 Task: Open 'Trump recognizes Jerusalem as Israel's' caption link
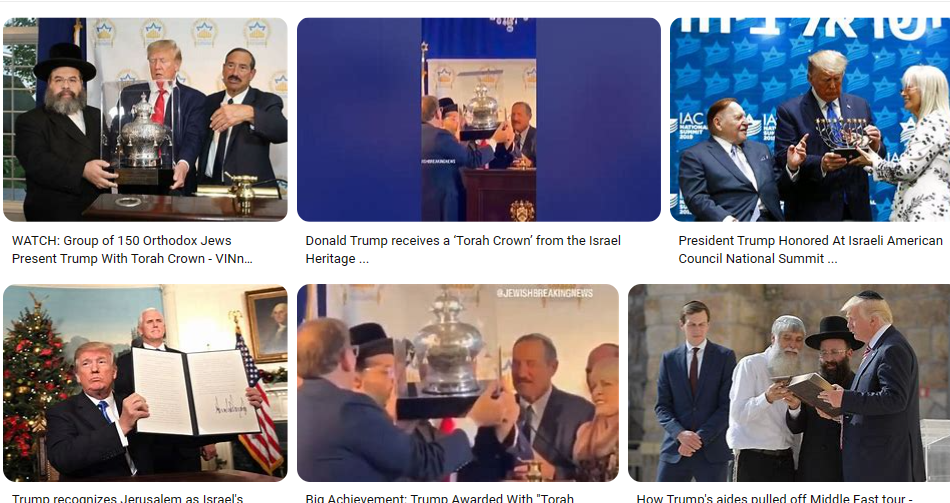pos(127,498)
